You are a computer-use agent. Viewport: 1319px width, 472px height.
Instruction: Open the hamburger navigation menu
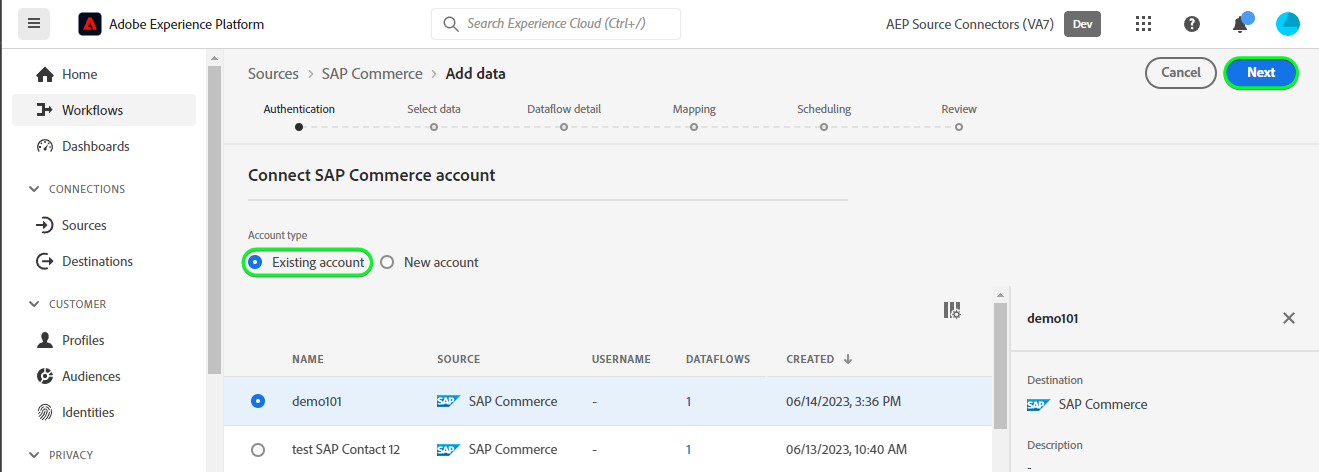tap(34, 23)
